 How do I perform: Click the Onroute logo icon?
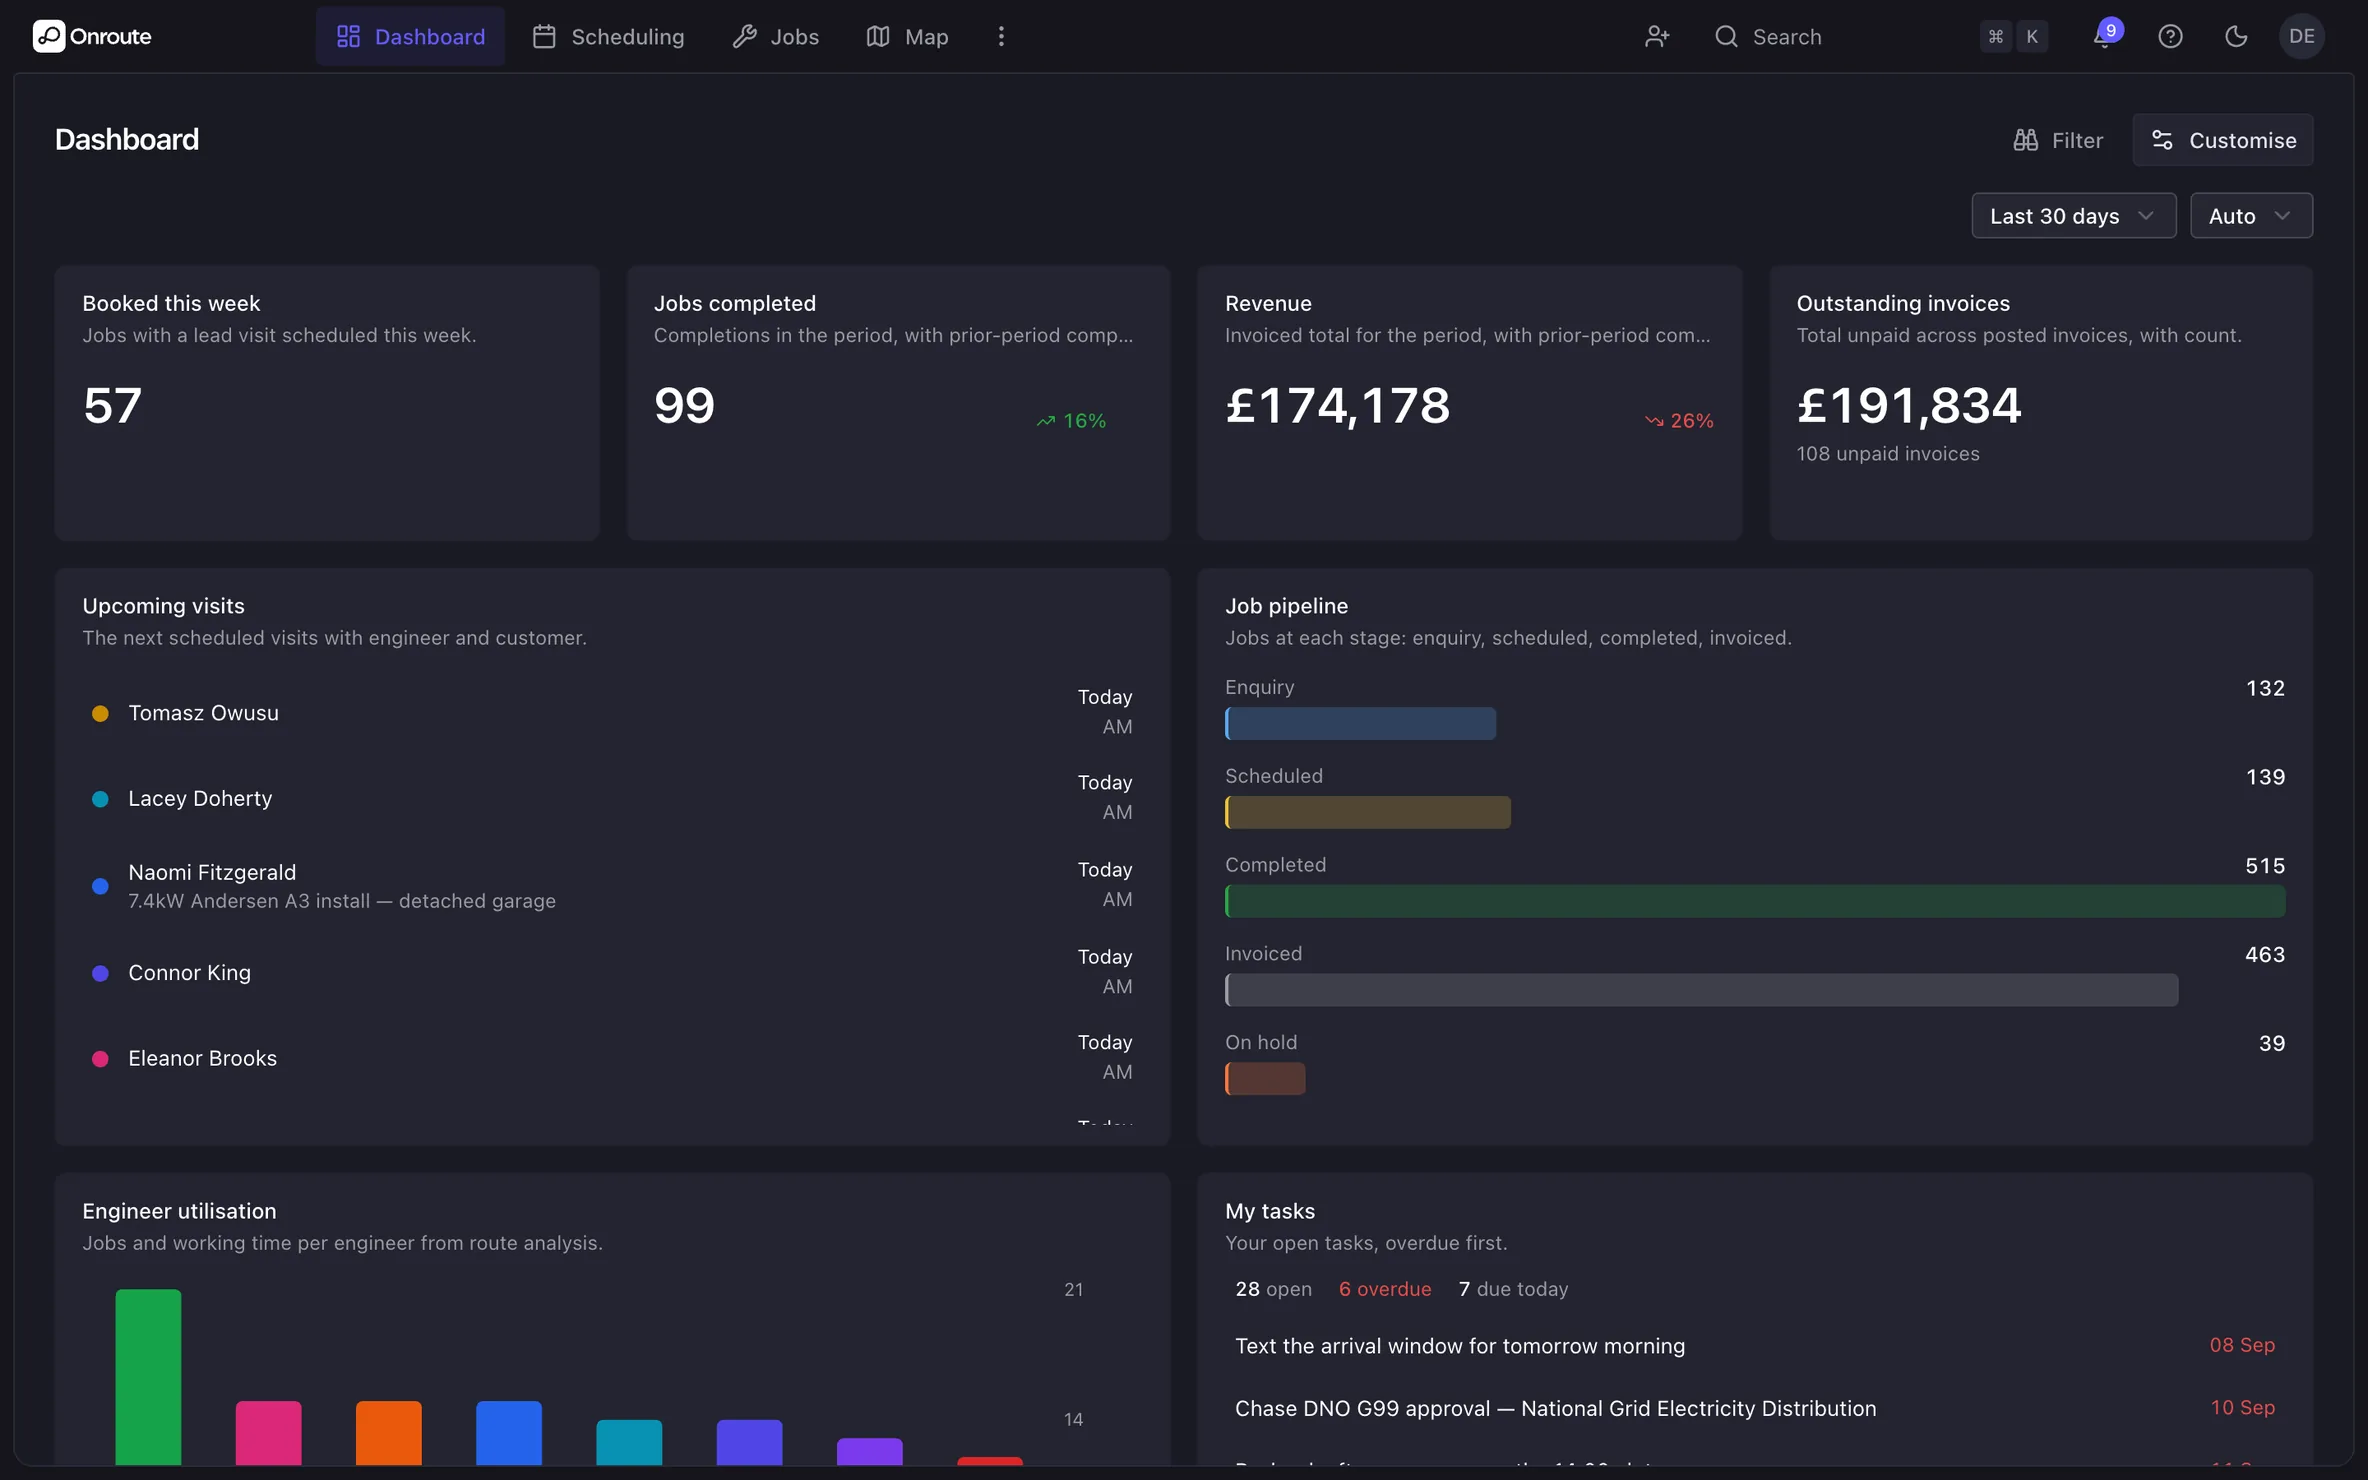pos(49,36)
